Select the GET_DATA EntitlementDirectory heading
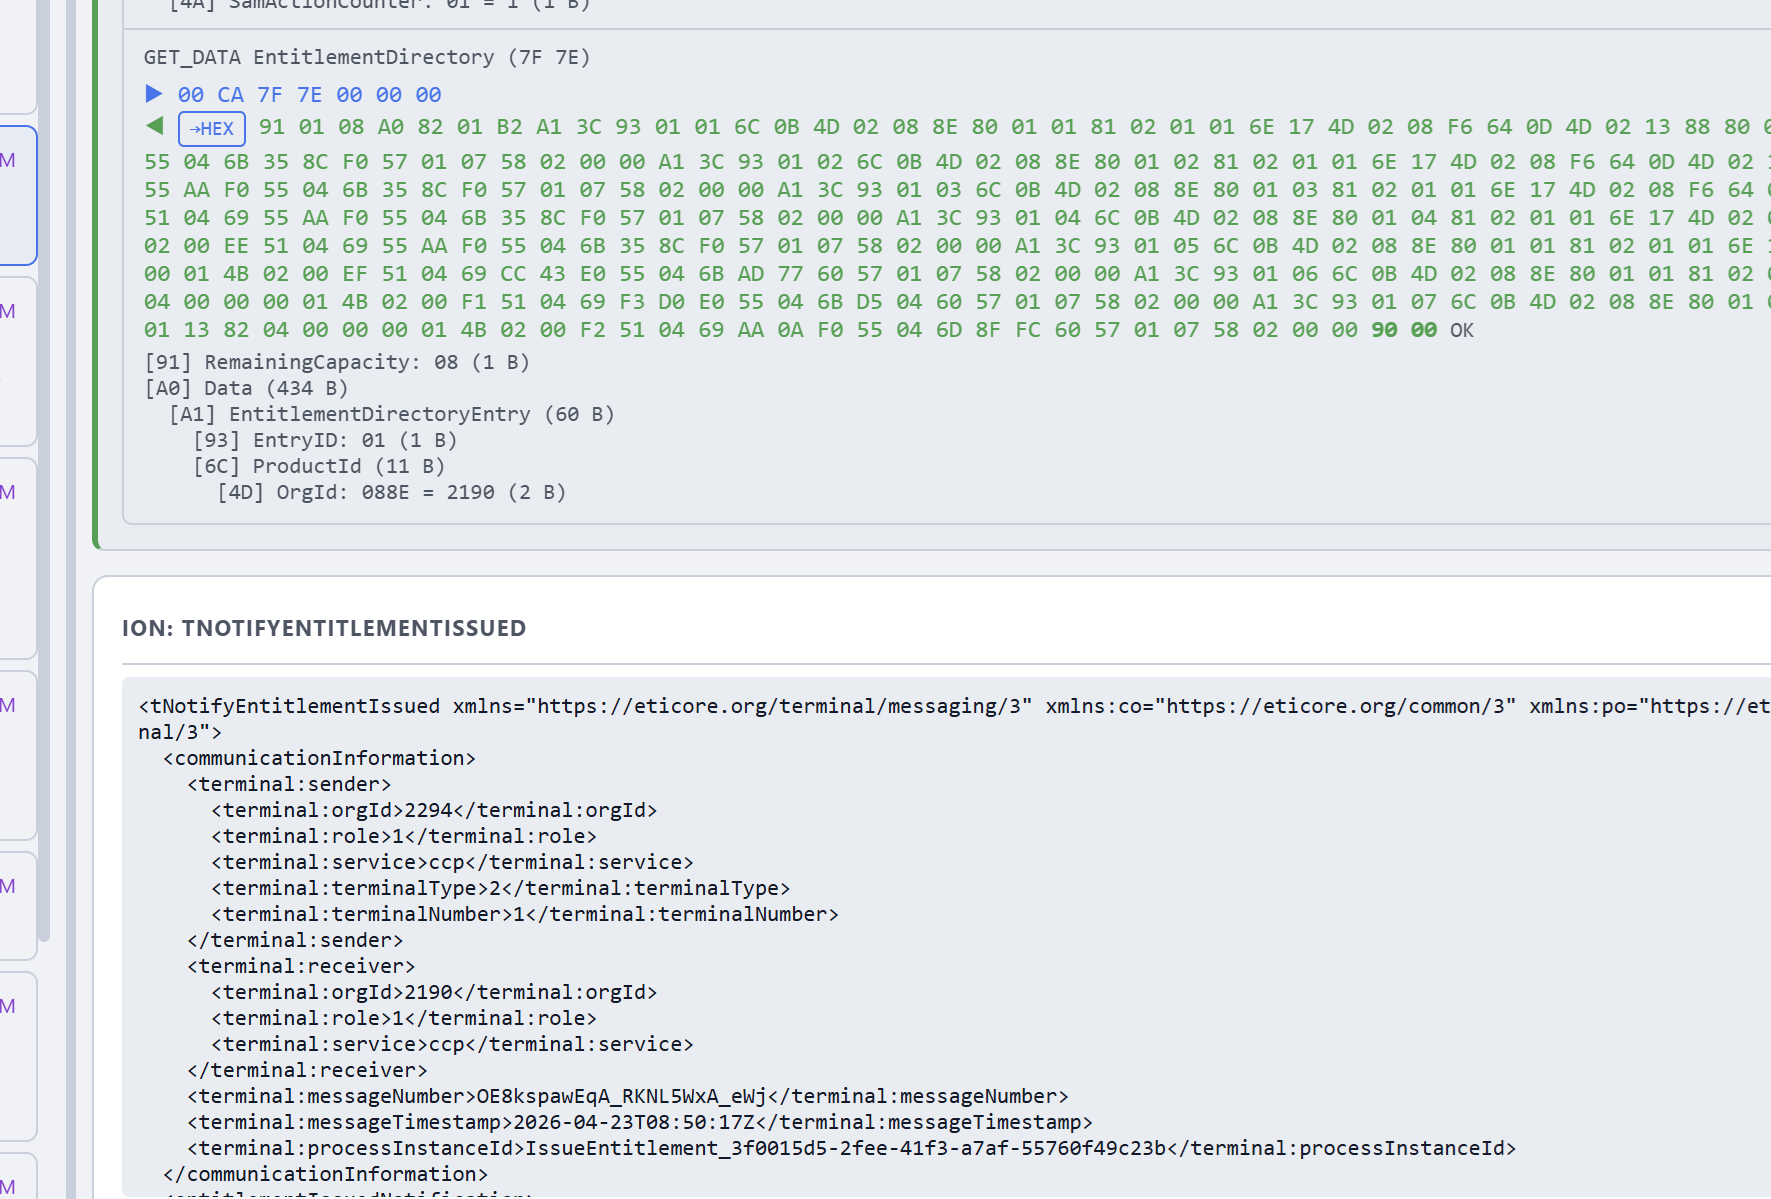 pos(367,57)
